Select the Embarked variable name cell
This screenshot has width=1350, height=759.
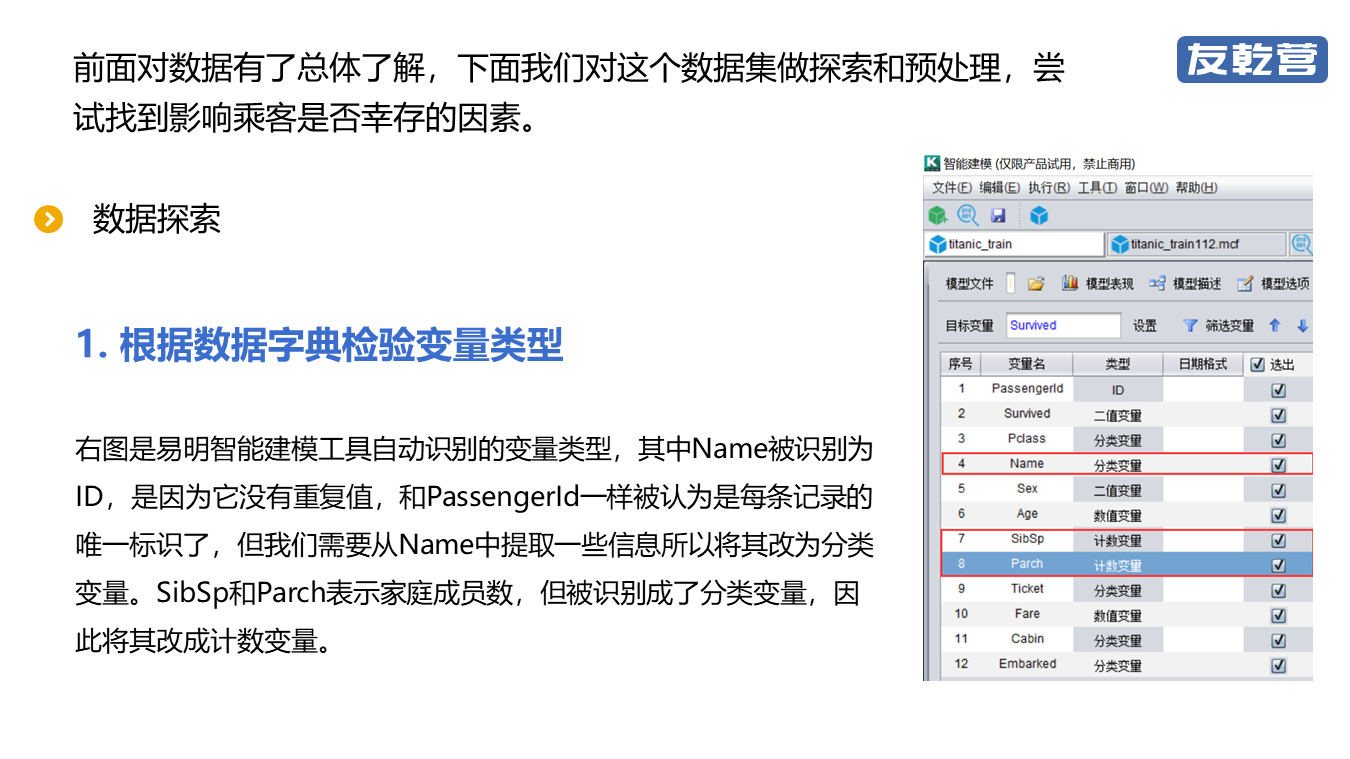(1027, 664)
